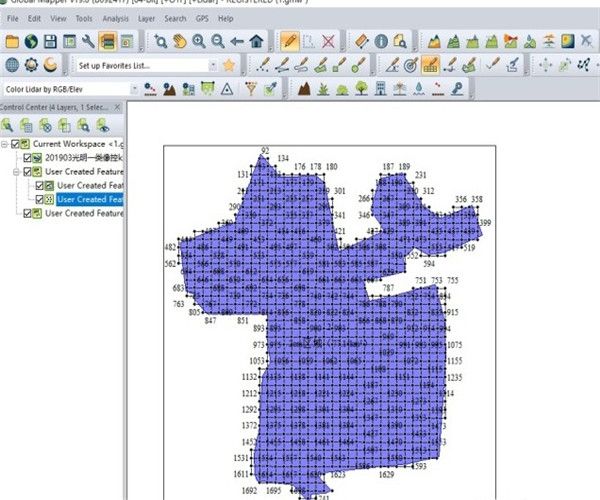Click the Open Data File folder icon

point(12,41)
